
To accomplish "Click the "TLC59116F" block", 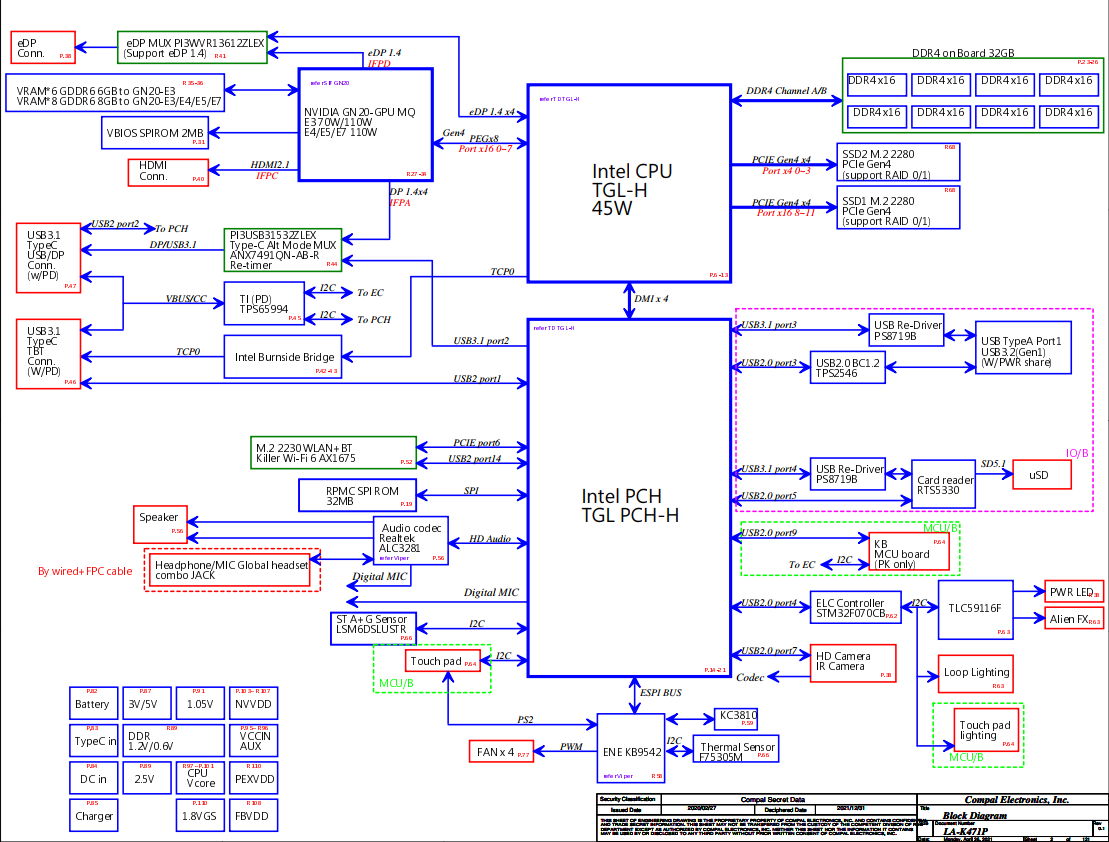I will point(976,609).
